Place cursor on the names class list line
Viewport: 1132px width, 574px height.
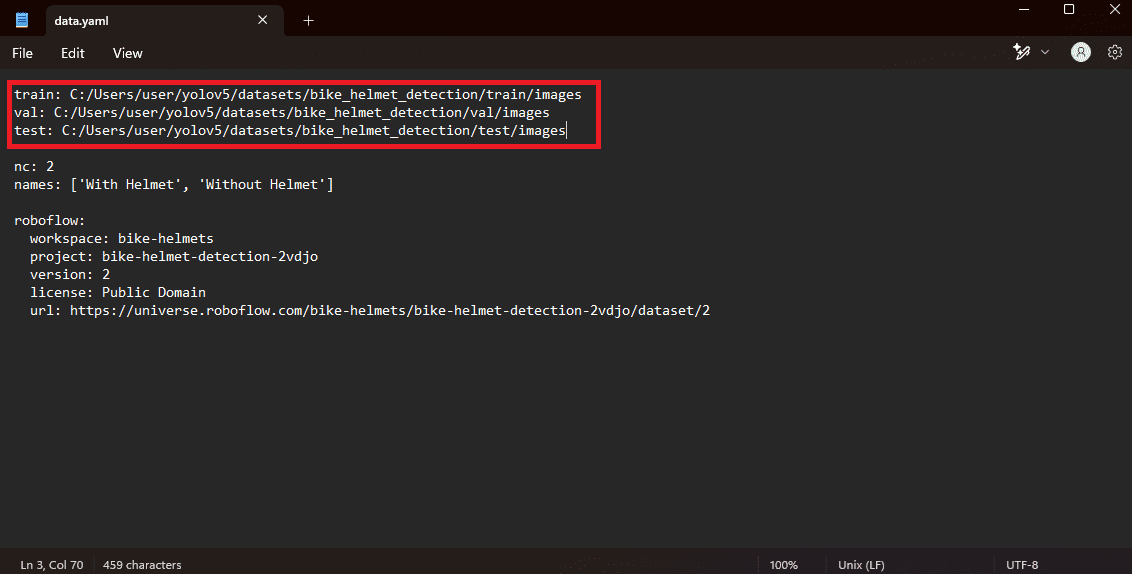pos(174,185)
